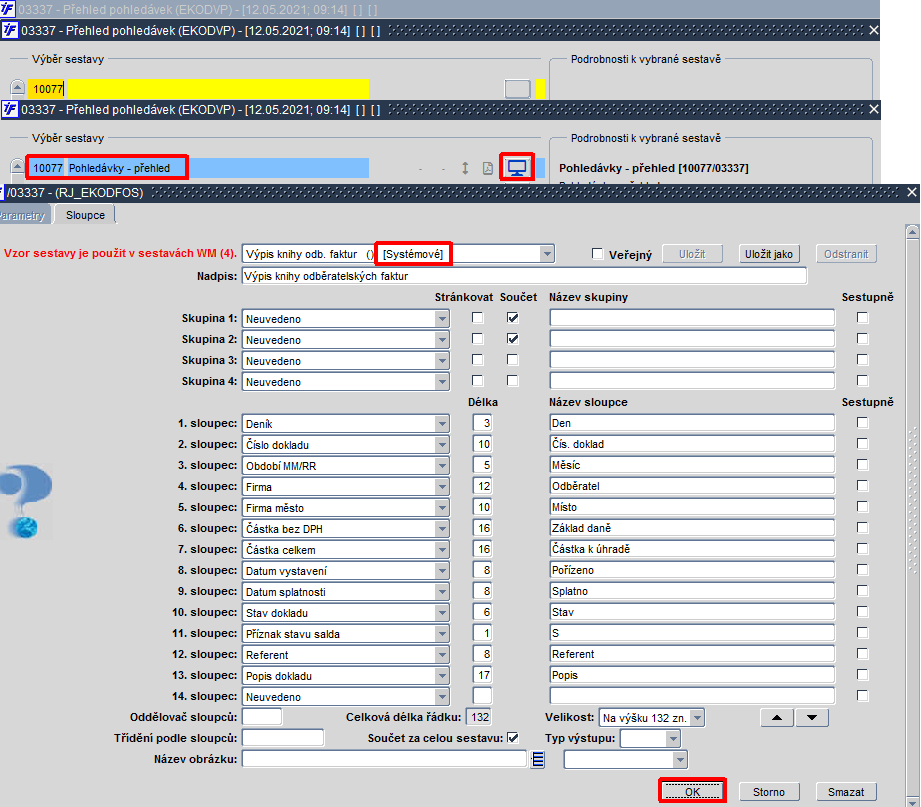Expand the 6. sloupec Částka bez DPH dropdown

(442, 529)
